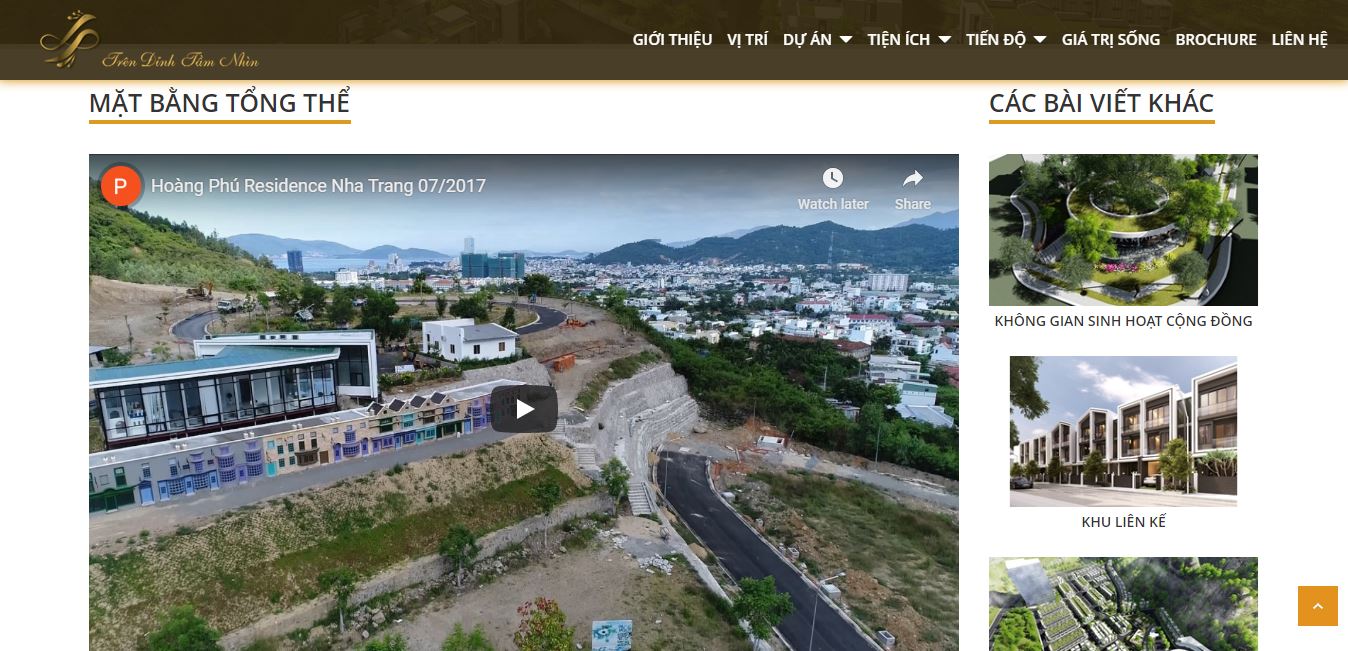Open the BROCHURE menu item
Image resolution: width=1348 pixels, height=651 pixels.
(x=1216, y=39)
